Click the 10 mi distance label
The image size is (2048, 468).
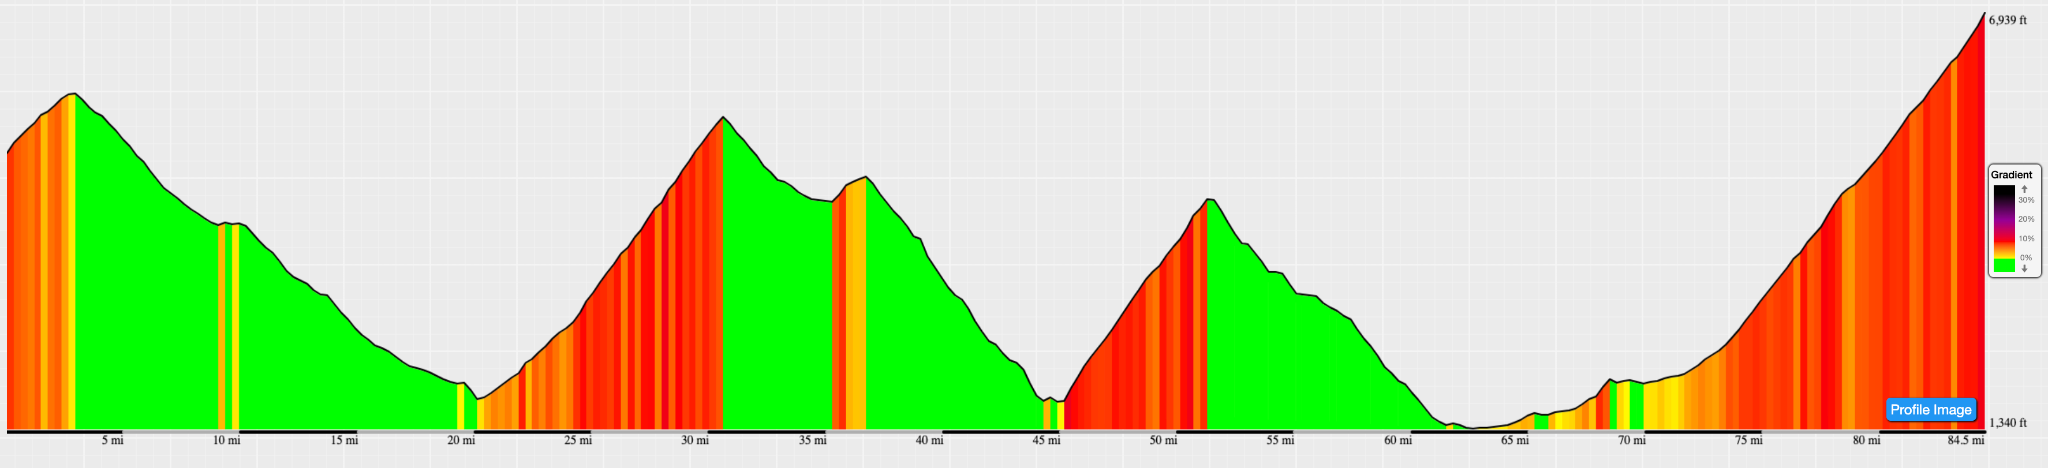227,441
